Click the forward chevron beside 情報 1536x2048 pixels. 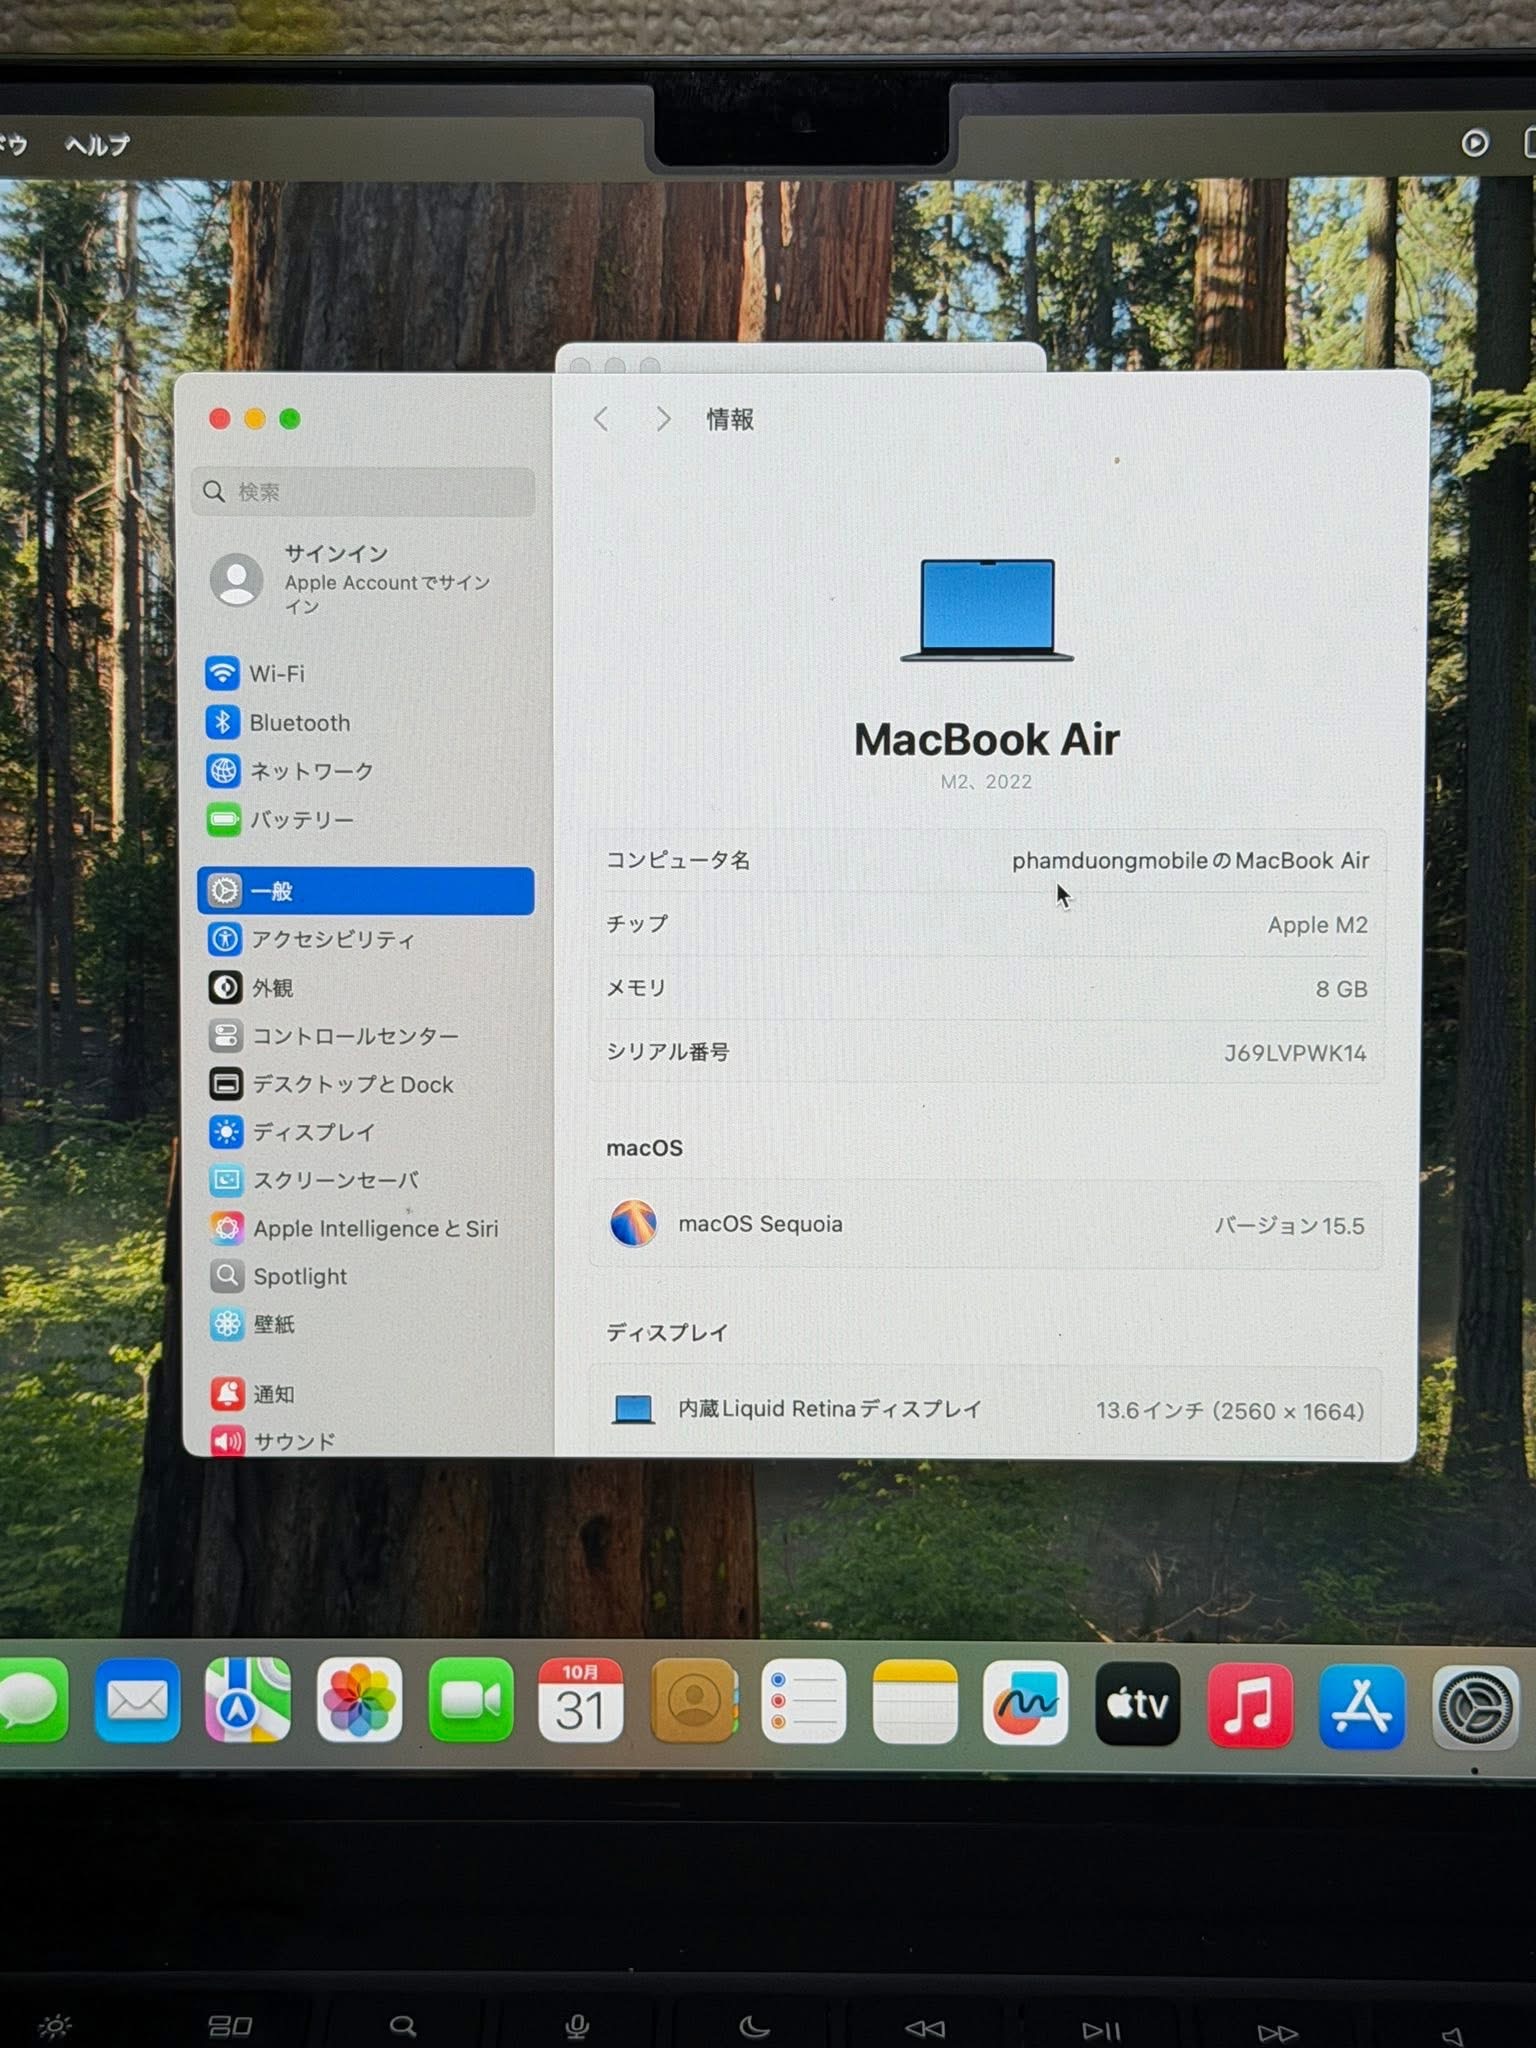click(x=663, y=419)
